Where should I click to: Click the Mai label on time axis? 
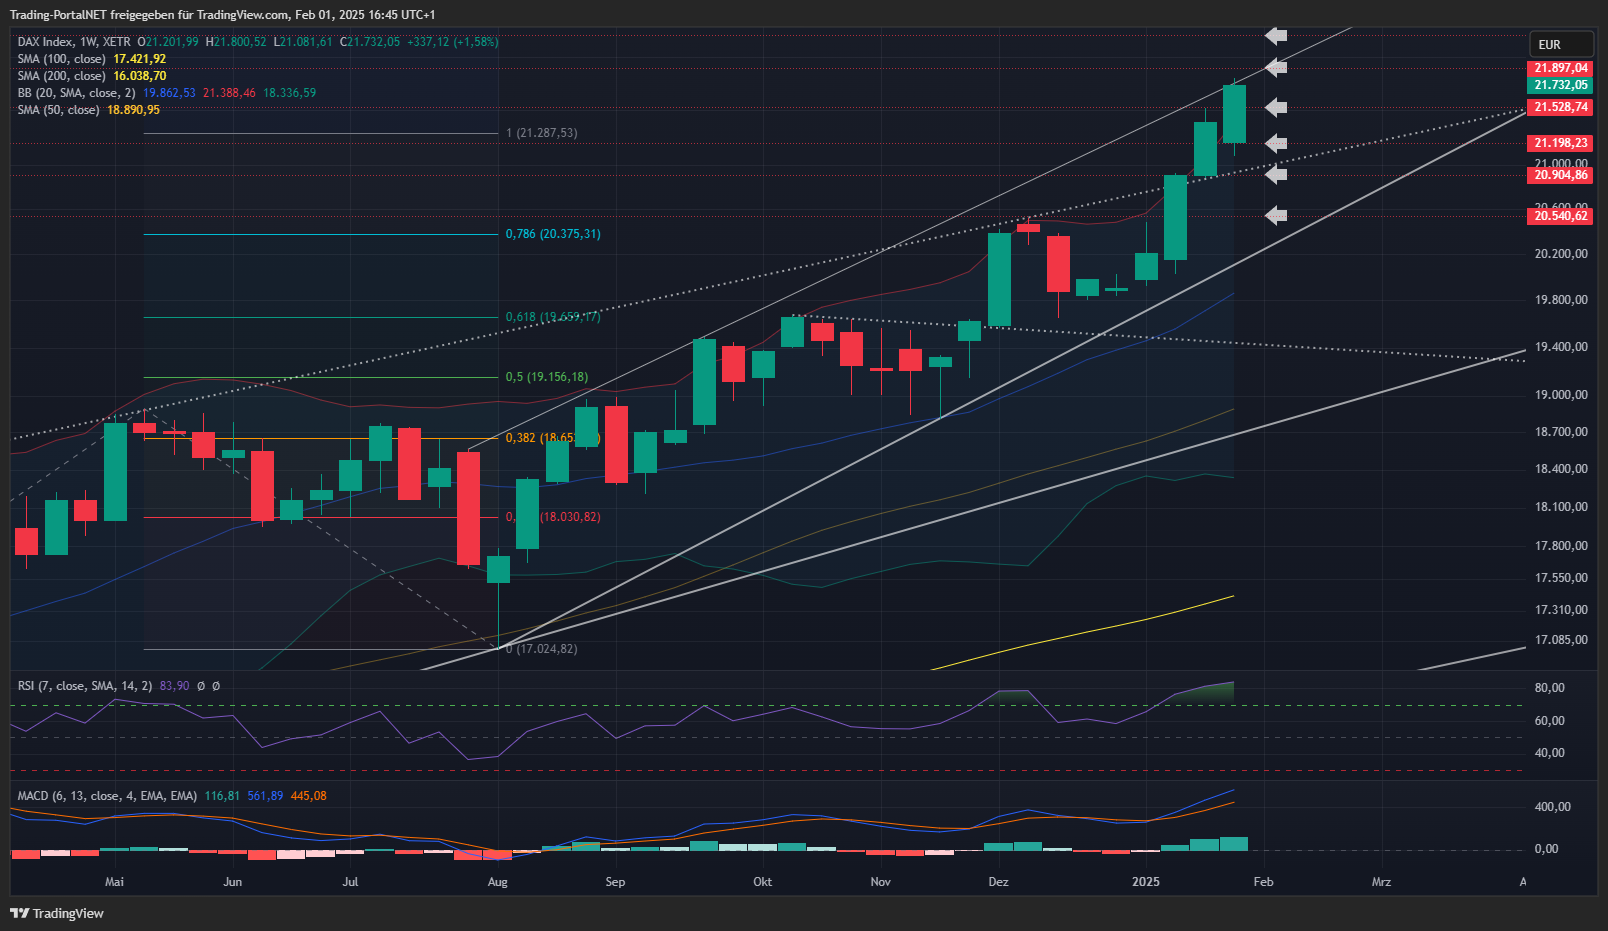coord(115,882)
